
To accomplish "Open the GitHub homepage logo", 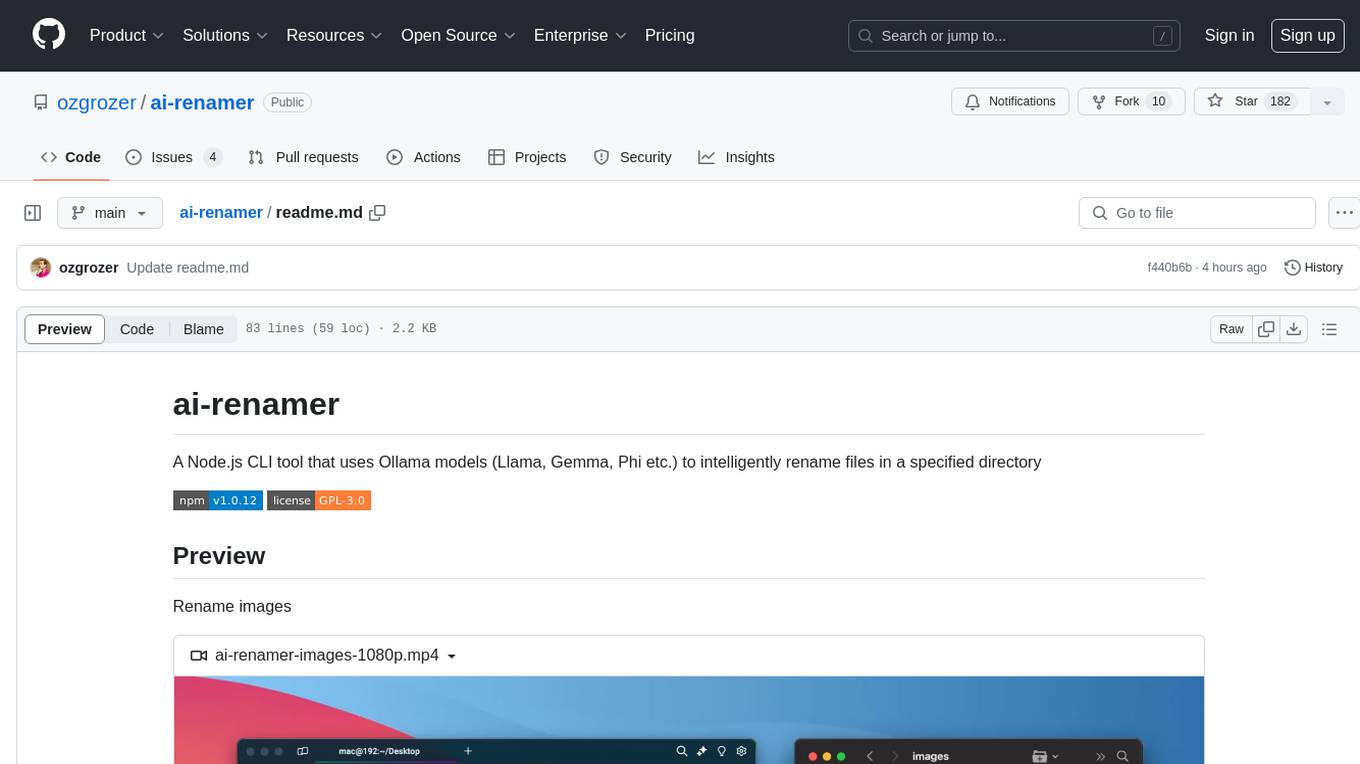I will point(49,35).
